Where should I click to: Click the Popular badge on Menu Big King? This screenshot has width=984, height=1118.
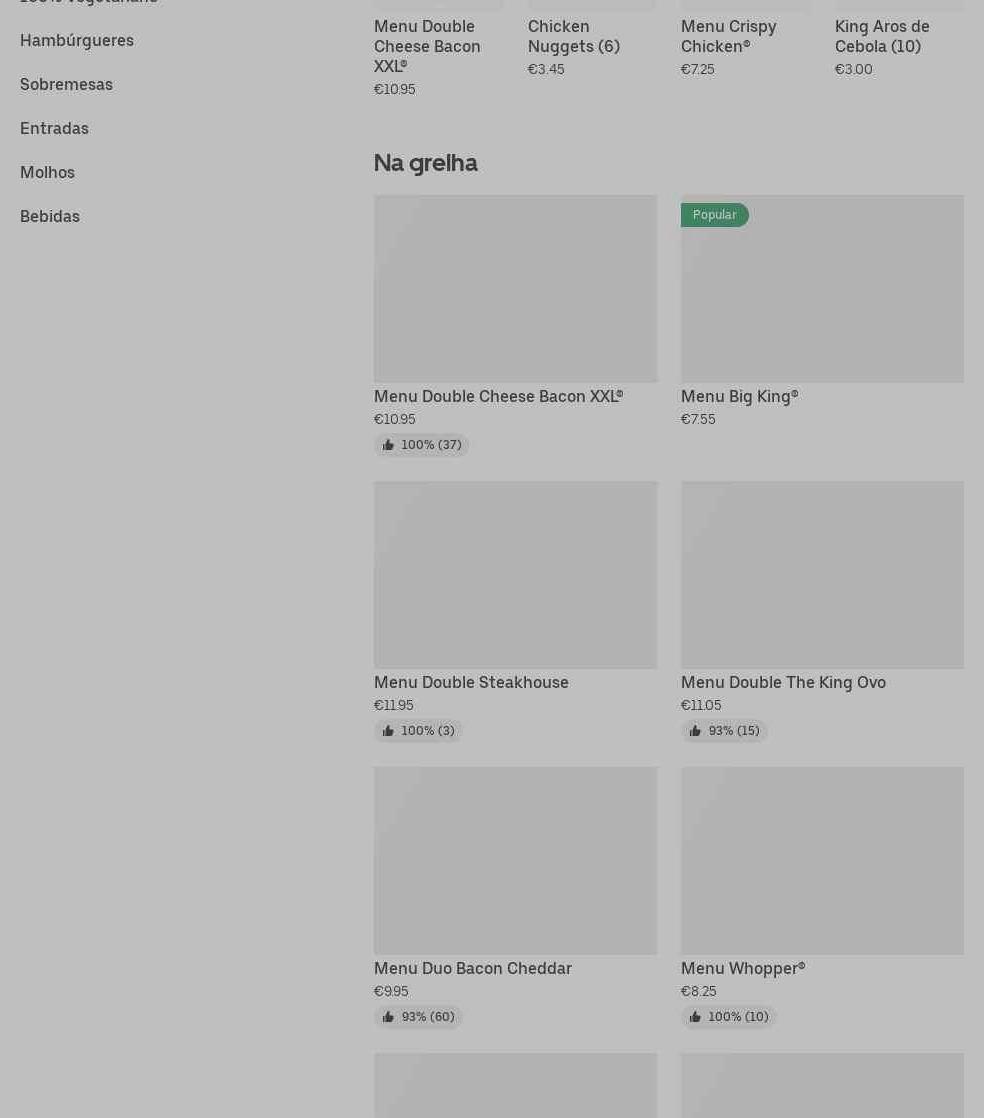(714, 215)
